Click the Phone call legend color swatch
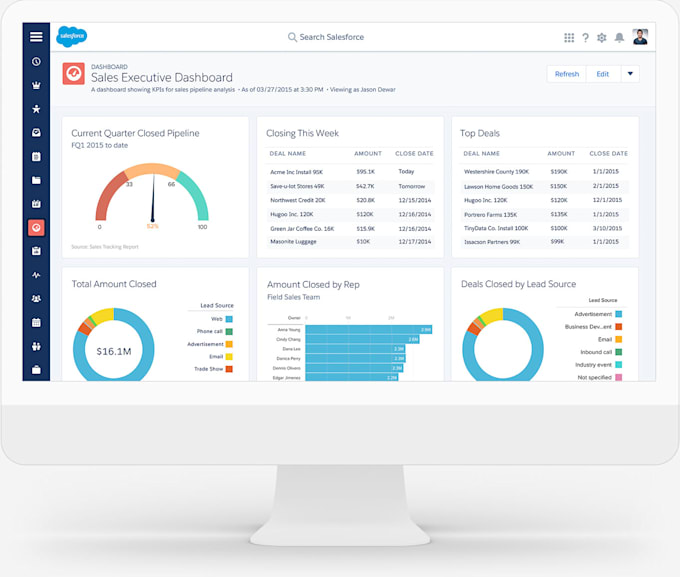Image resolution: width=680 pixels, height=577 pixels. tap(229, 332)
